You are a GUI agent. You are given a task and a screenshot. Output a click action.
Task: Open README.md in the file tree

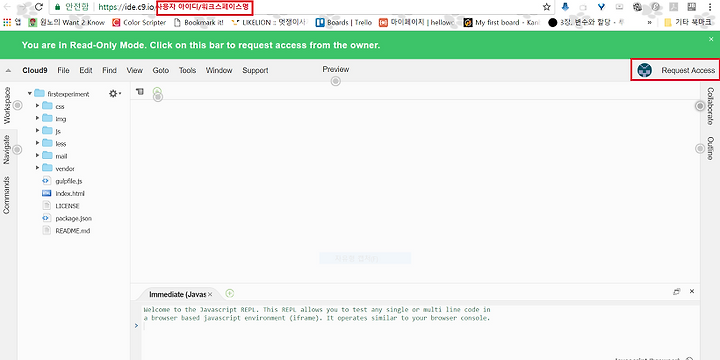pos(73,231)
